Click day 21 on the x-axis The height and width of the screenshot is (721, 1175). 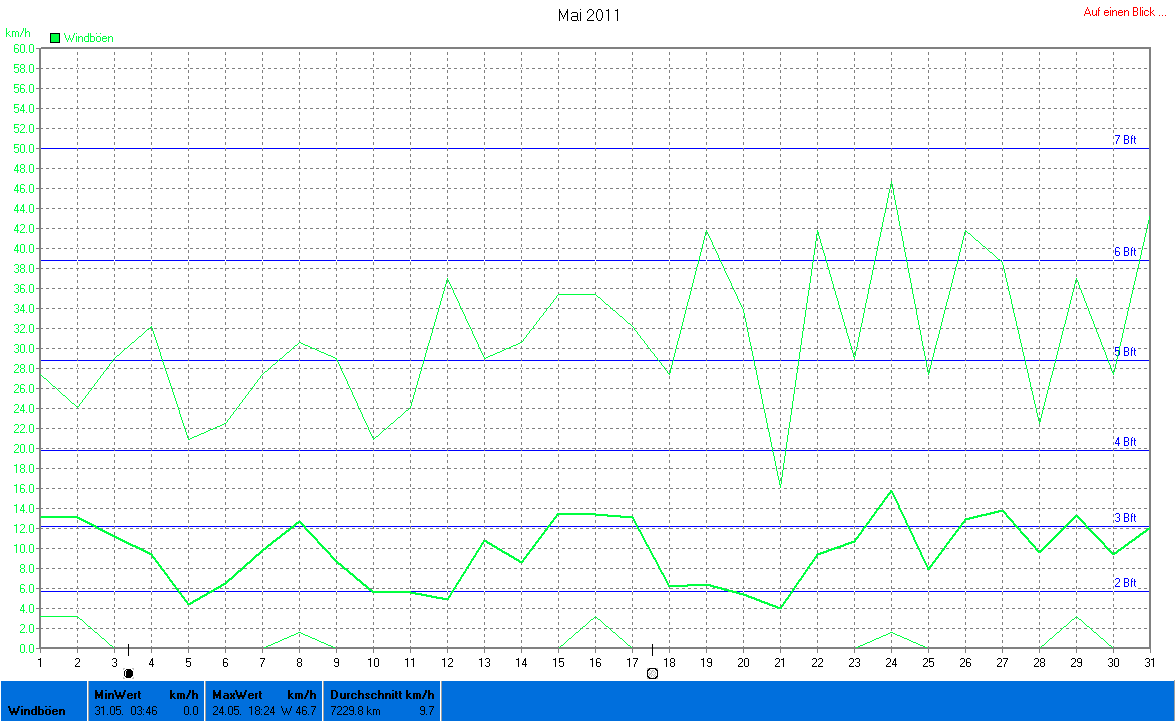tap(780, 663)
